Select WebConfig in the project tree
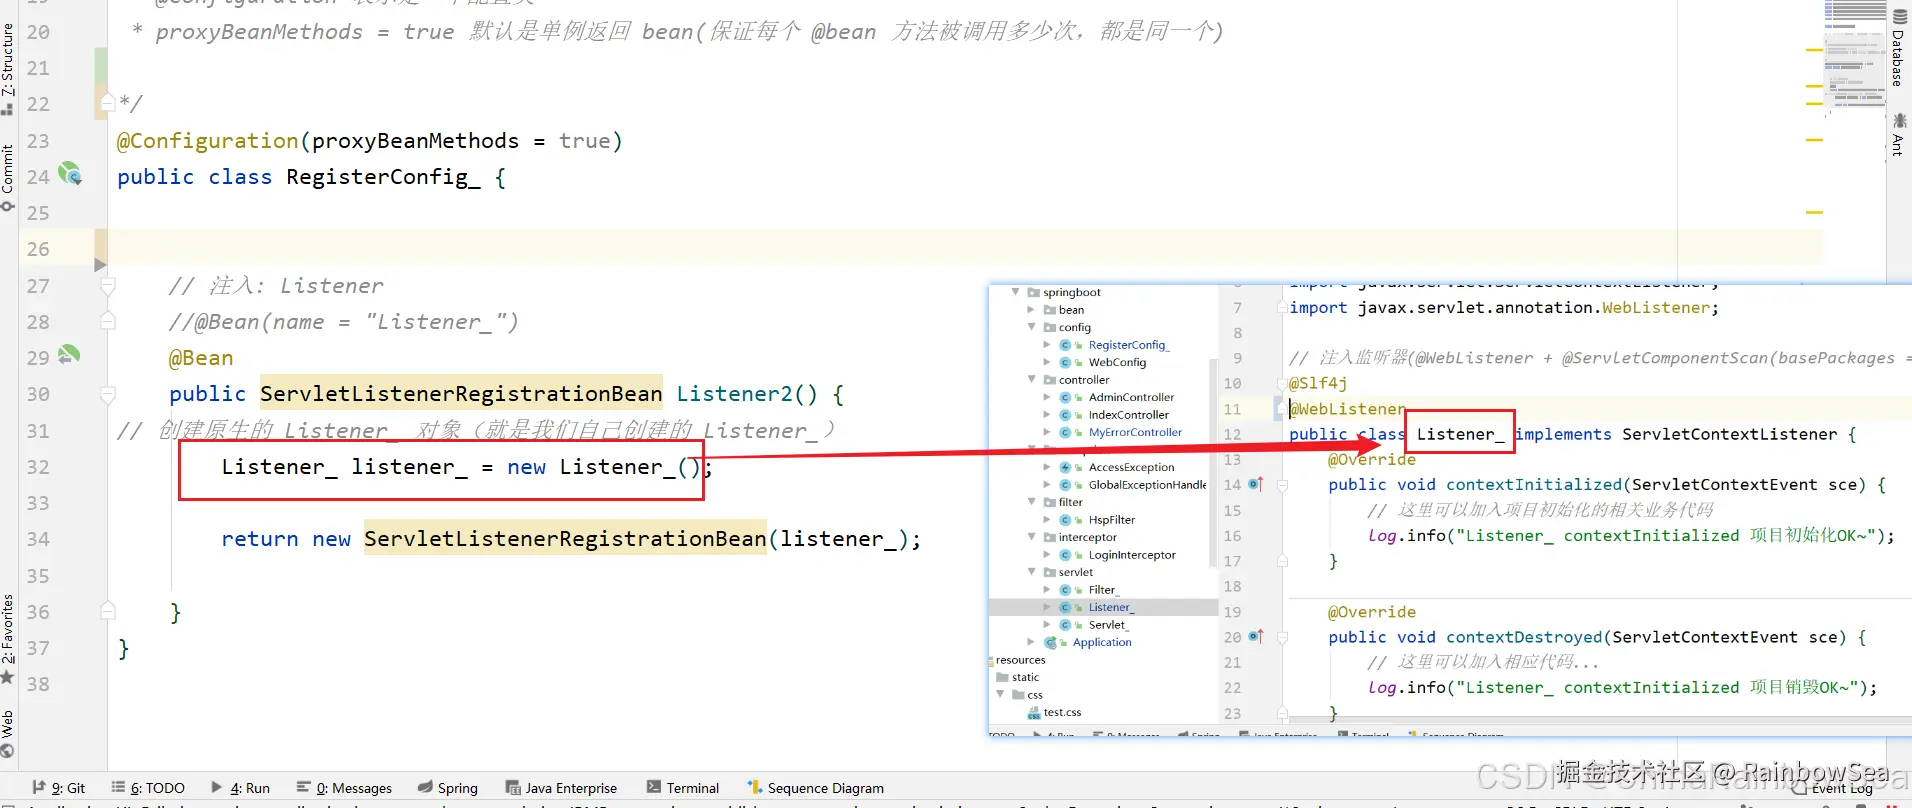 (1117, 362)
